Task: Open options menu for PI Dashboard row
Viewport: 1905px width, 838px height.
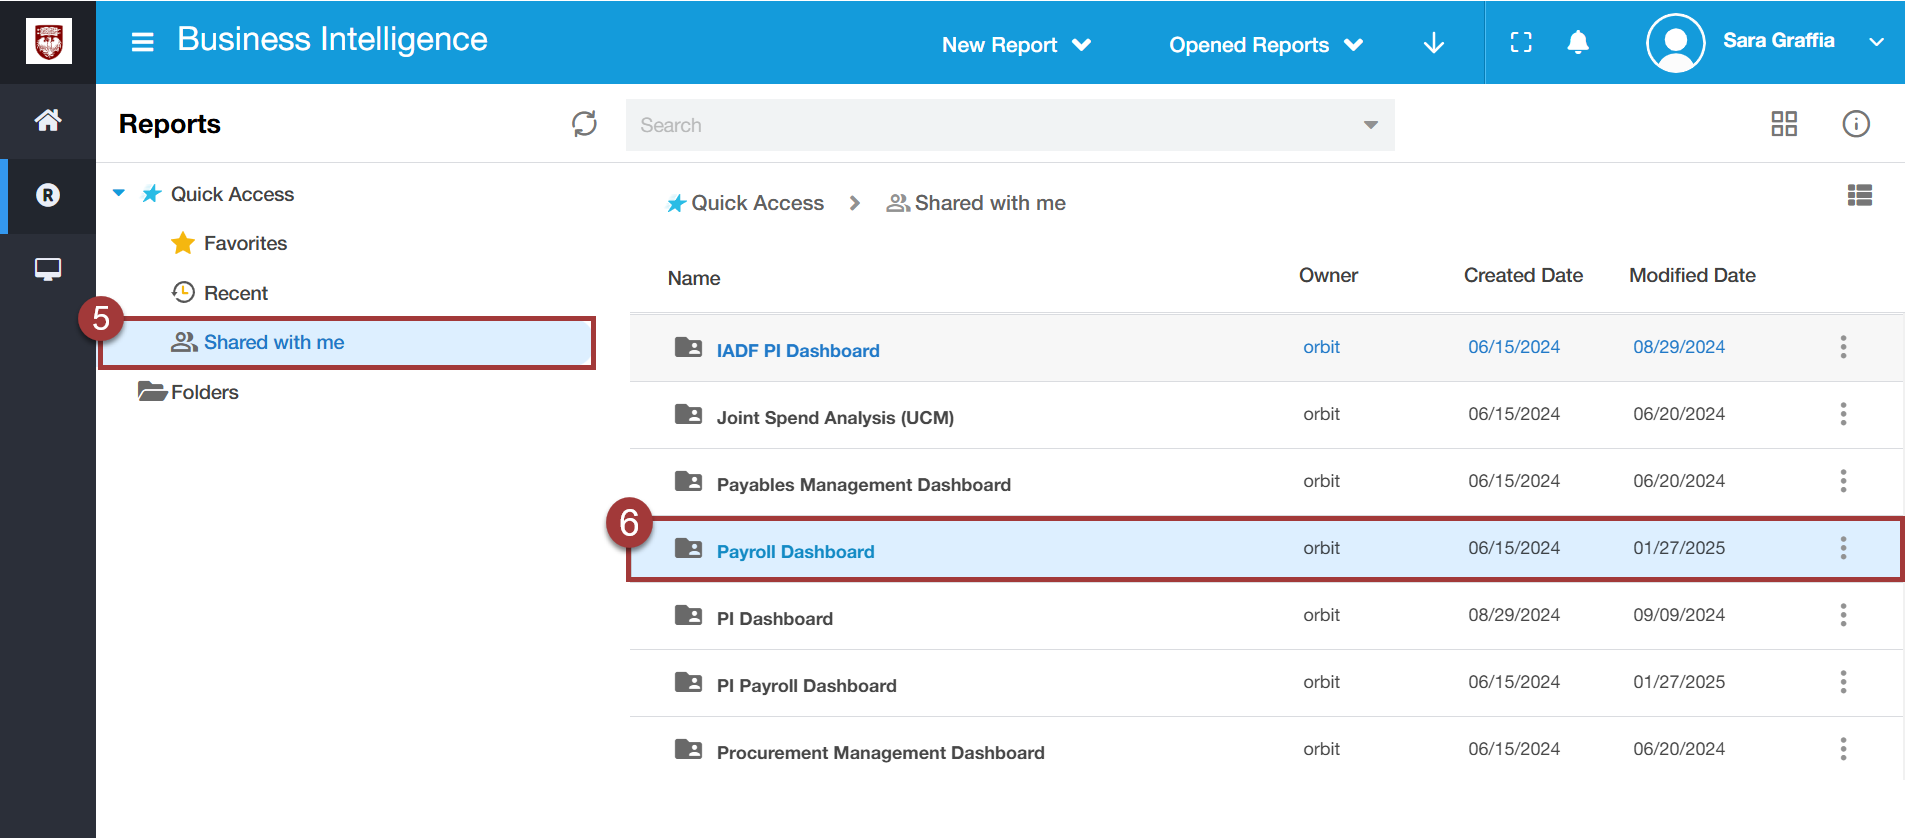Action: [x=1843, y=615]
